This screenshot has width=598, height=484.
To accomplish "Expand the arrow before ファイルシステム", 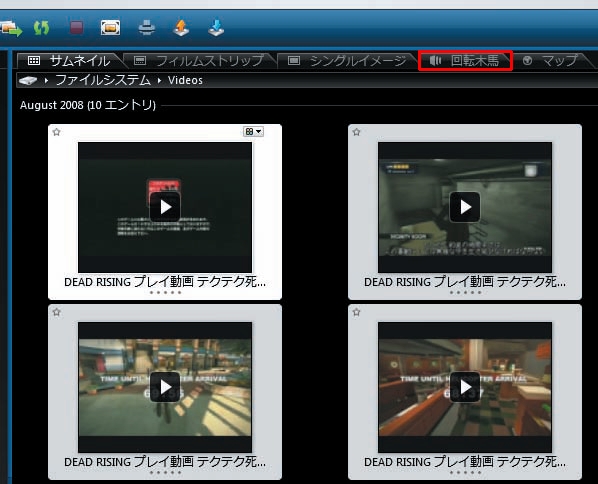I will pos(46,80).
